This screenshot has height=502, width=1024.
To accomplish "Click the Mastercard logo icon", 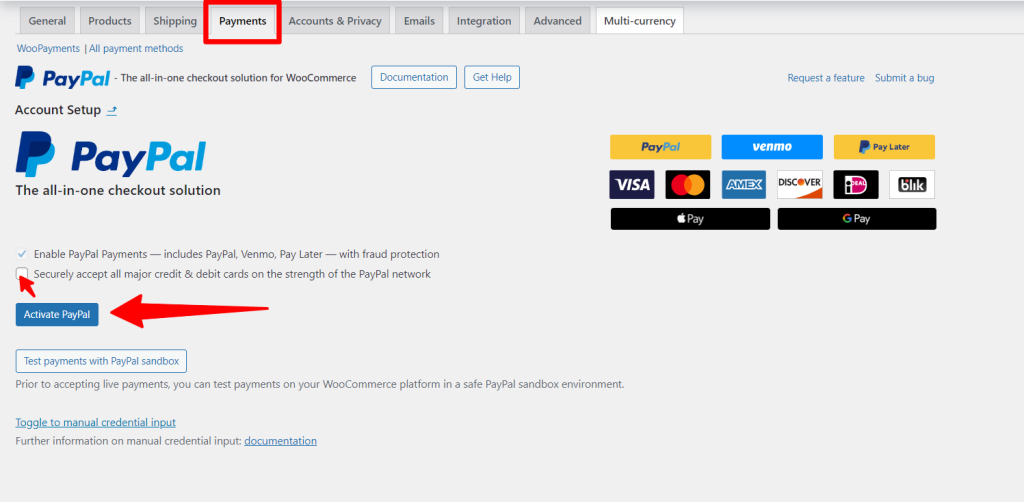I will [x=688, y=185].
